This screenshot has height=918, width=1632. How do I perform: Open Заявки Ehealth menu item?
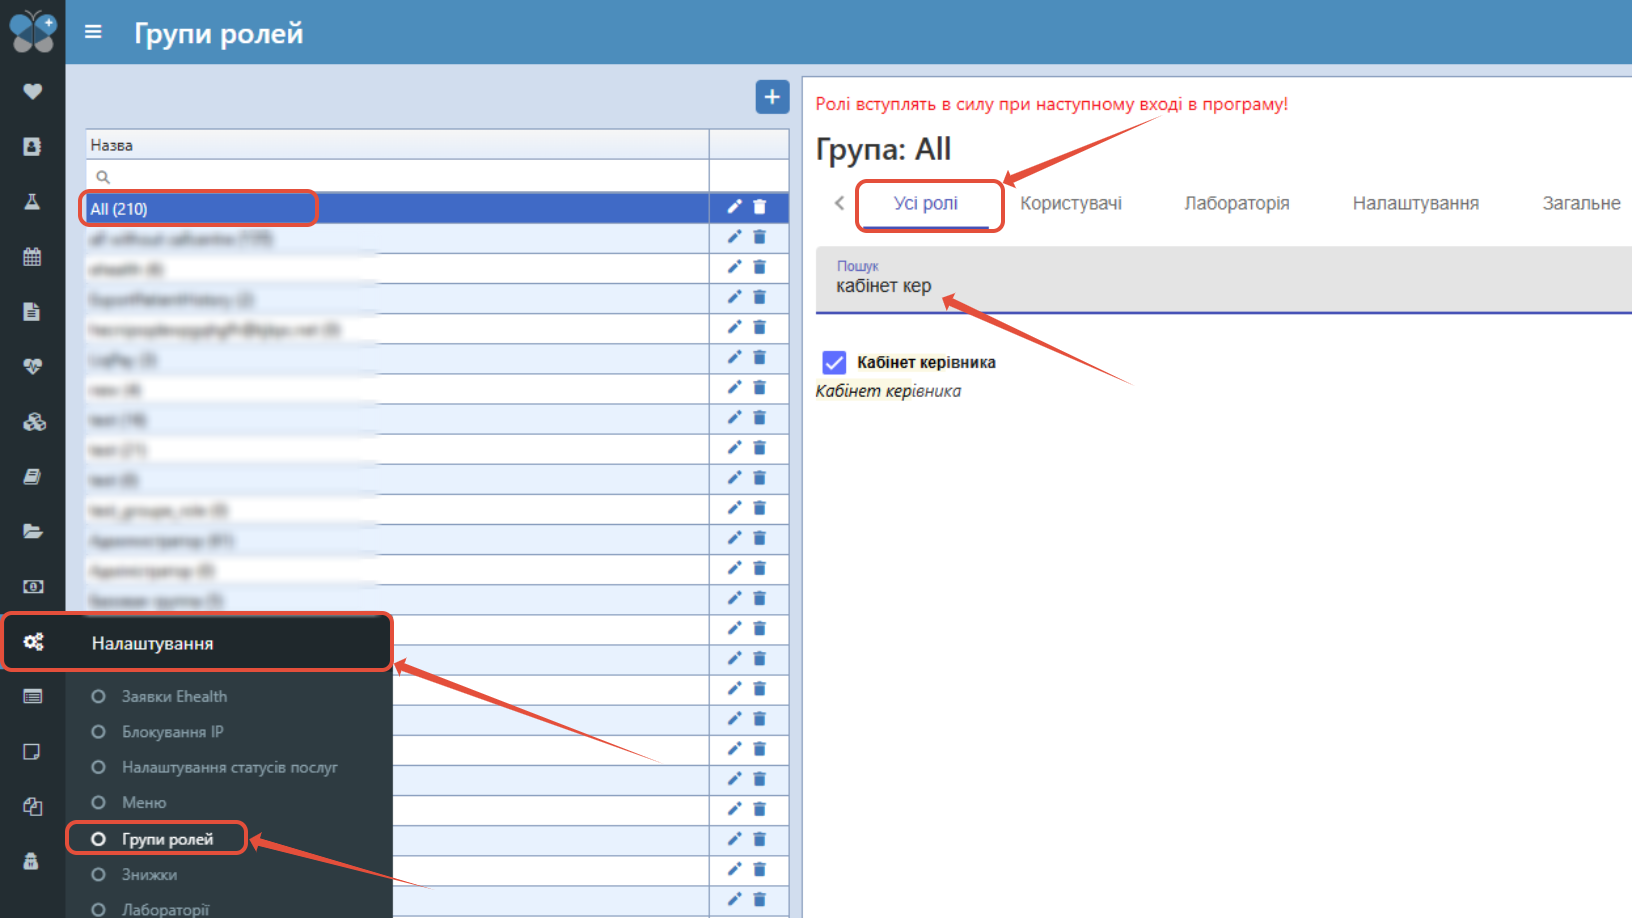(174, 696)
